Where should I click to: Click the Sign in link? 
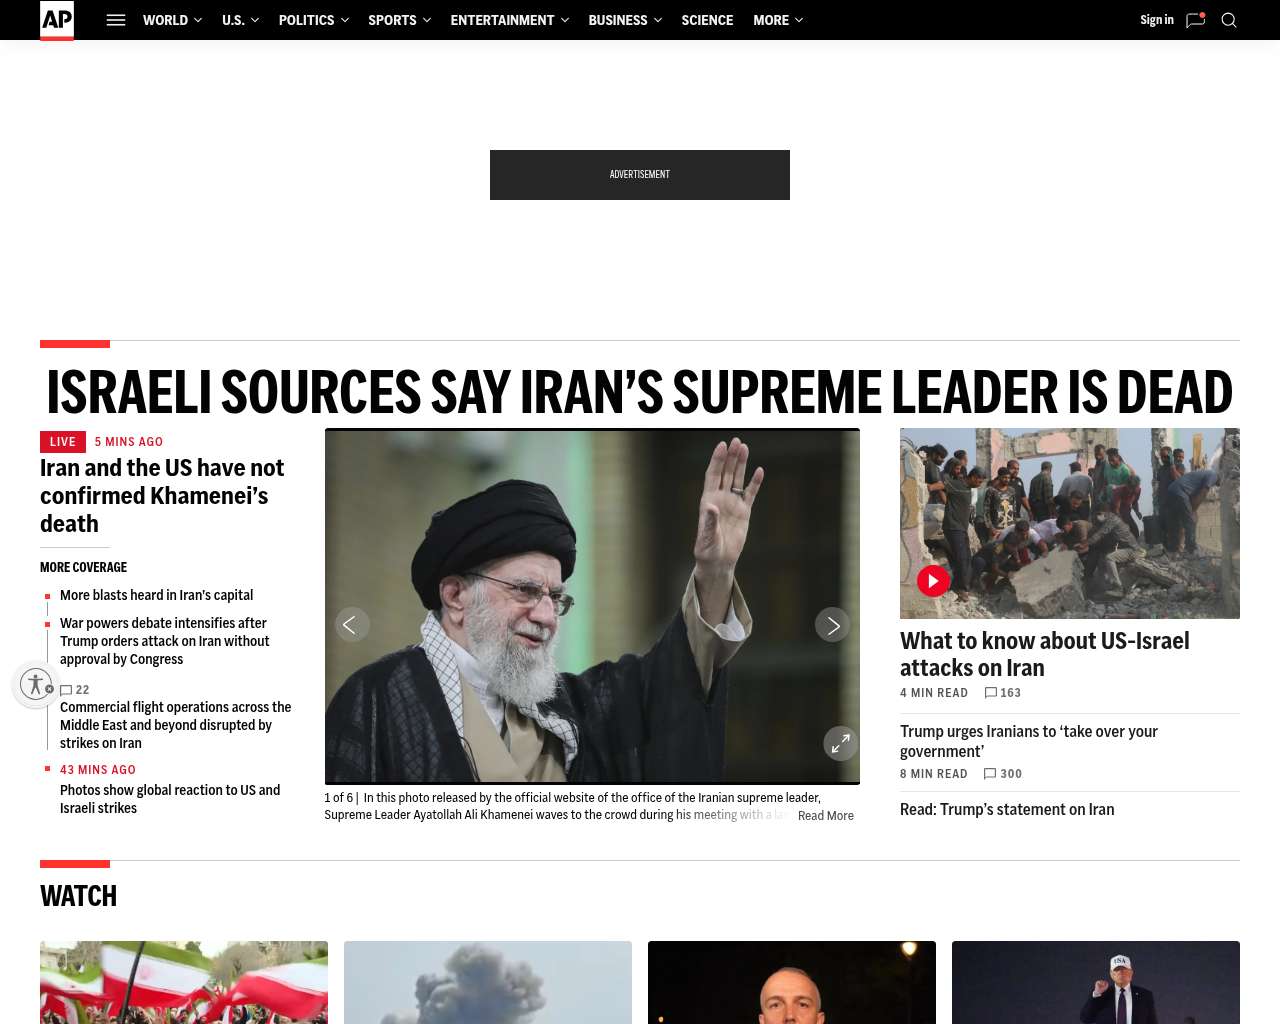click(1157, 20)
